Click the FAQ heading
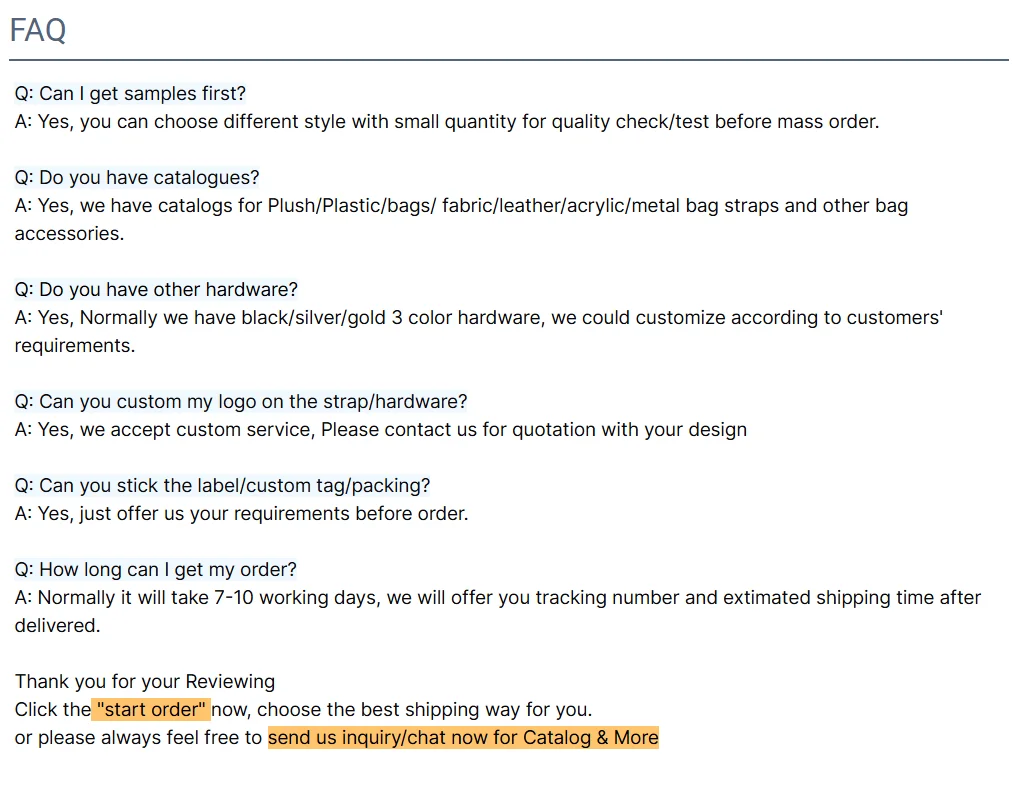 (38, 30)
